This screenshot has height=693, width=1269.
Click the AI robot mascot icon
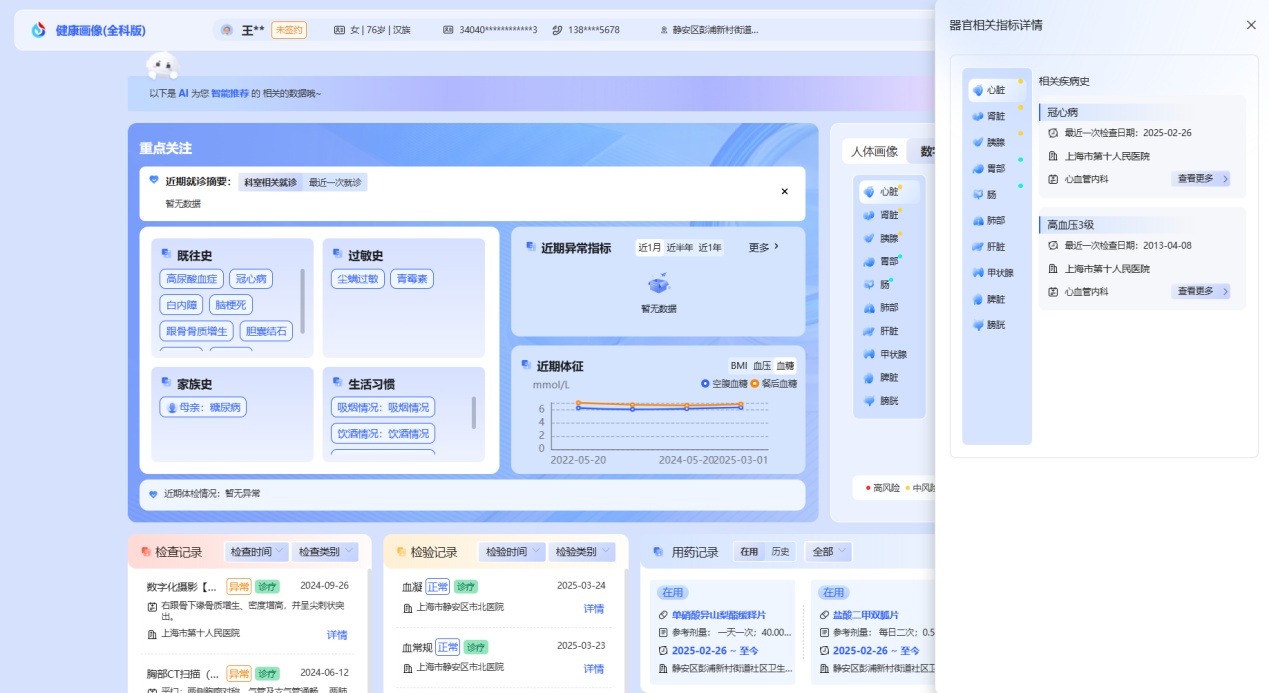(162, 66)
